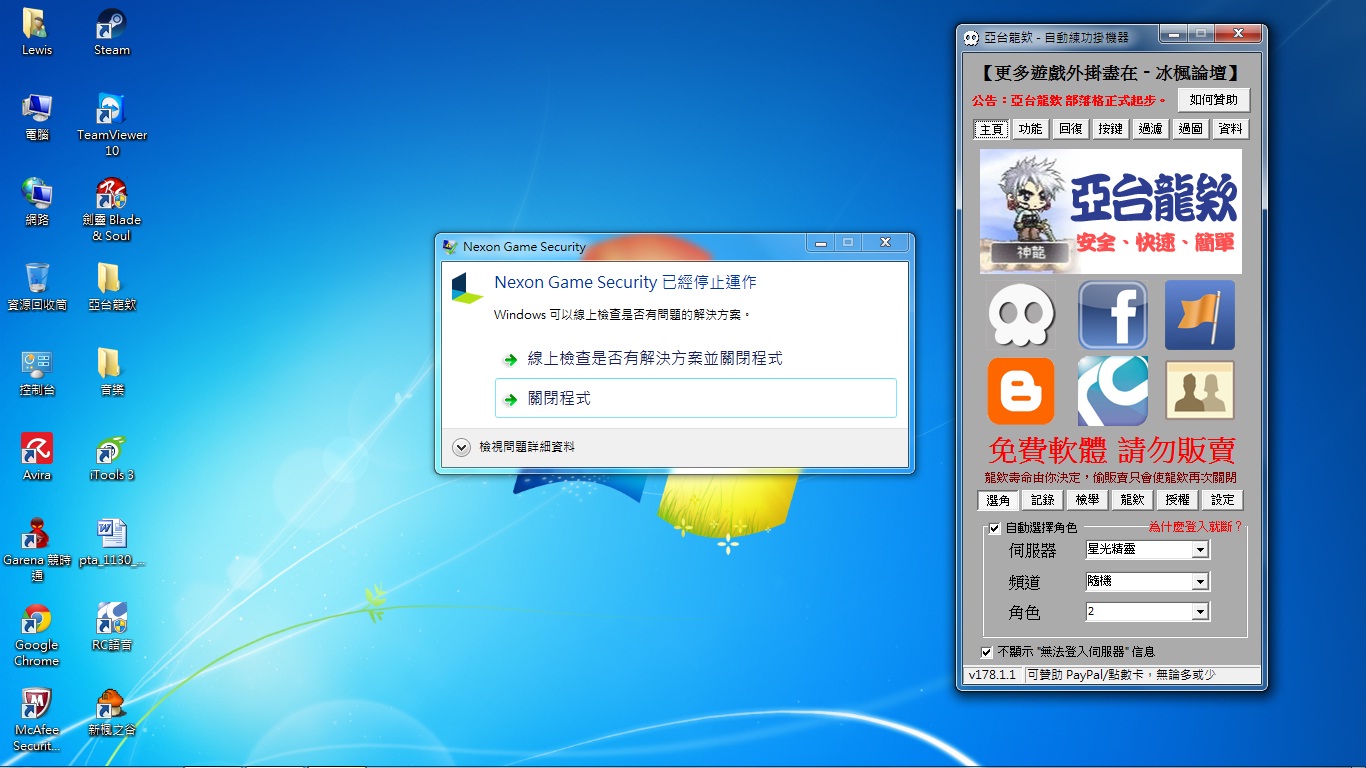Open the 音樂 music folder
The height and width of the screenshot is (768, 1366).
click(x=112, y=372)
